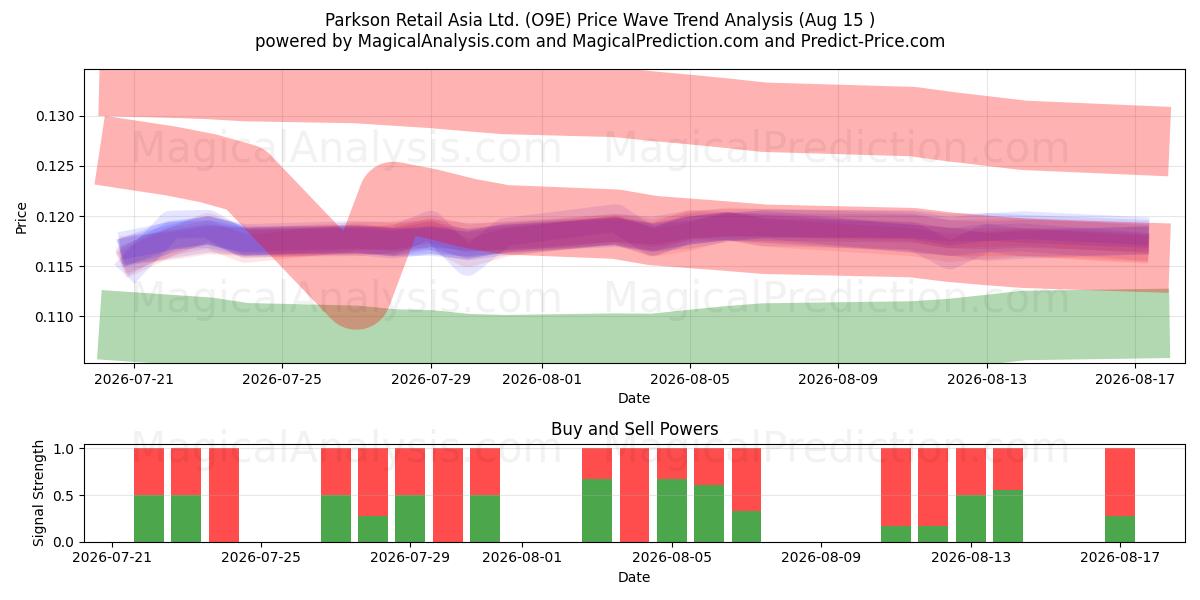Click the 2026-08-09 date tick on price chart
This screenshot has width=1200, height=600.
point(838,379)
